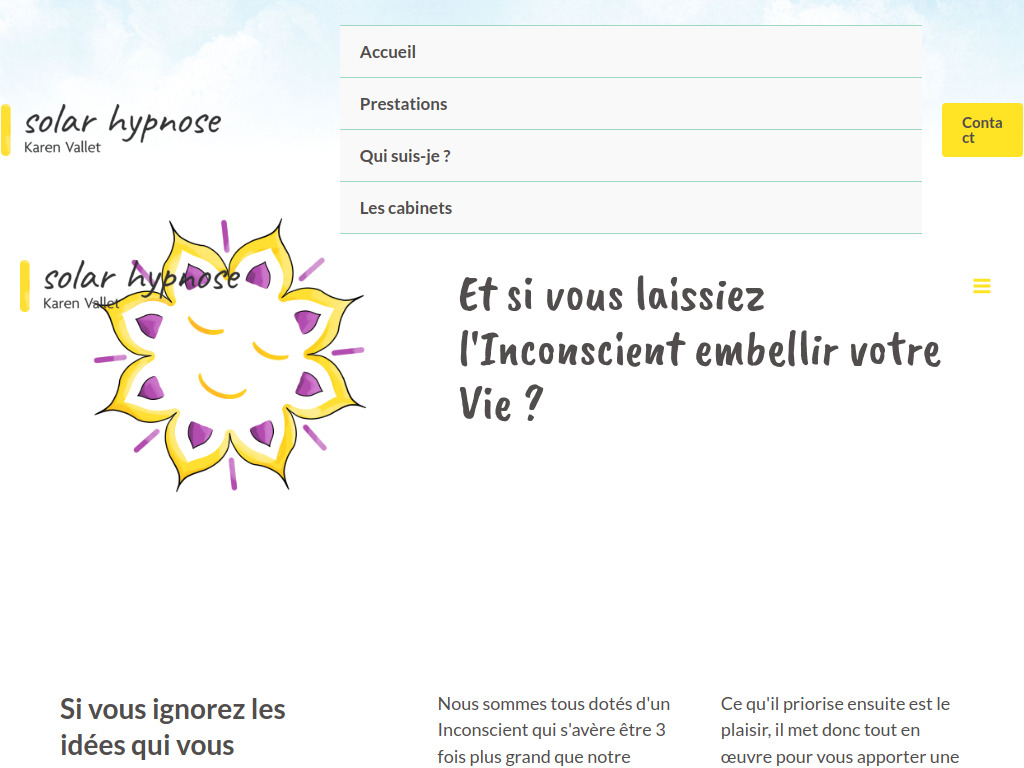1024x768 pixels.
Task: Click the headline about l'Inconscient
Action: pyautogui.click(x=698, y=350)
